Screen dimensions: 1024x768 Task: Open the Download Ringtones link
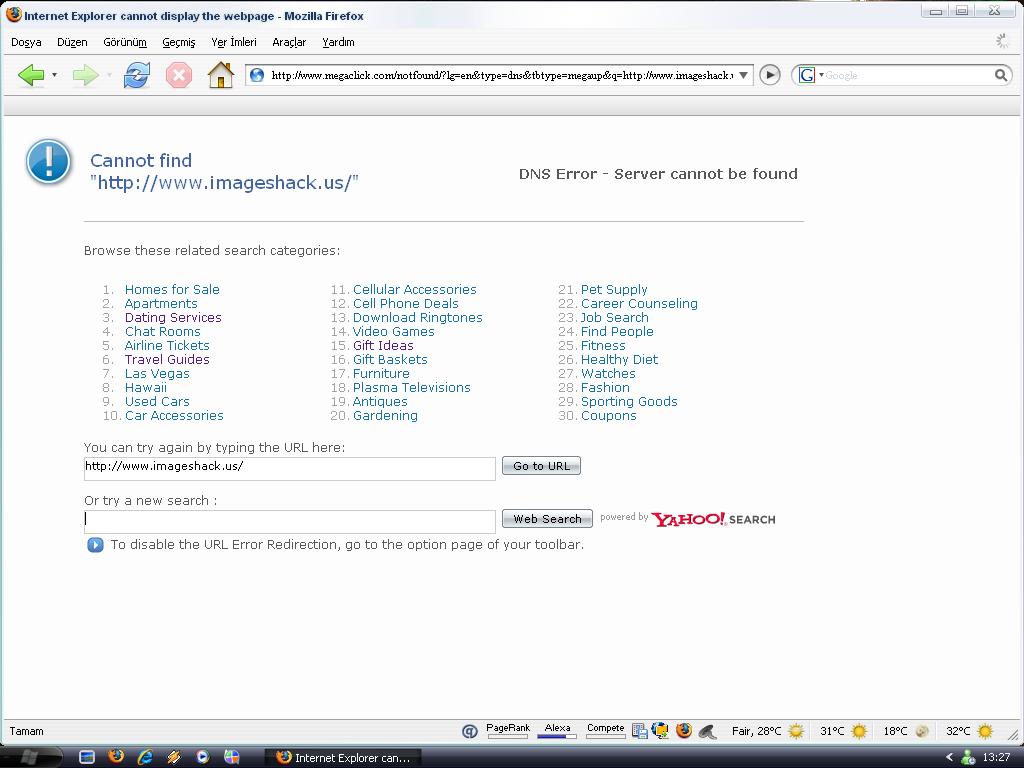click(417, 317)
